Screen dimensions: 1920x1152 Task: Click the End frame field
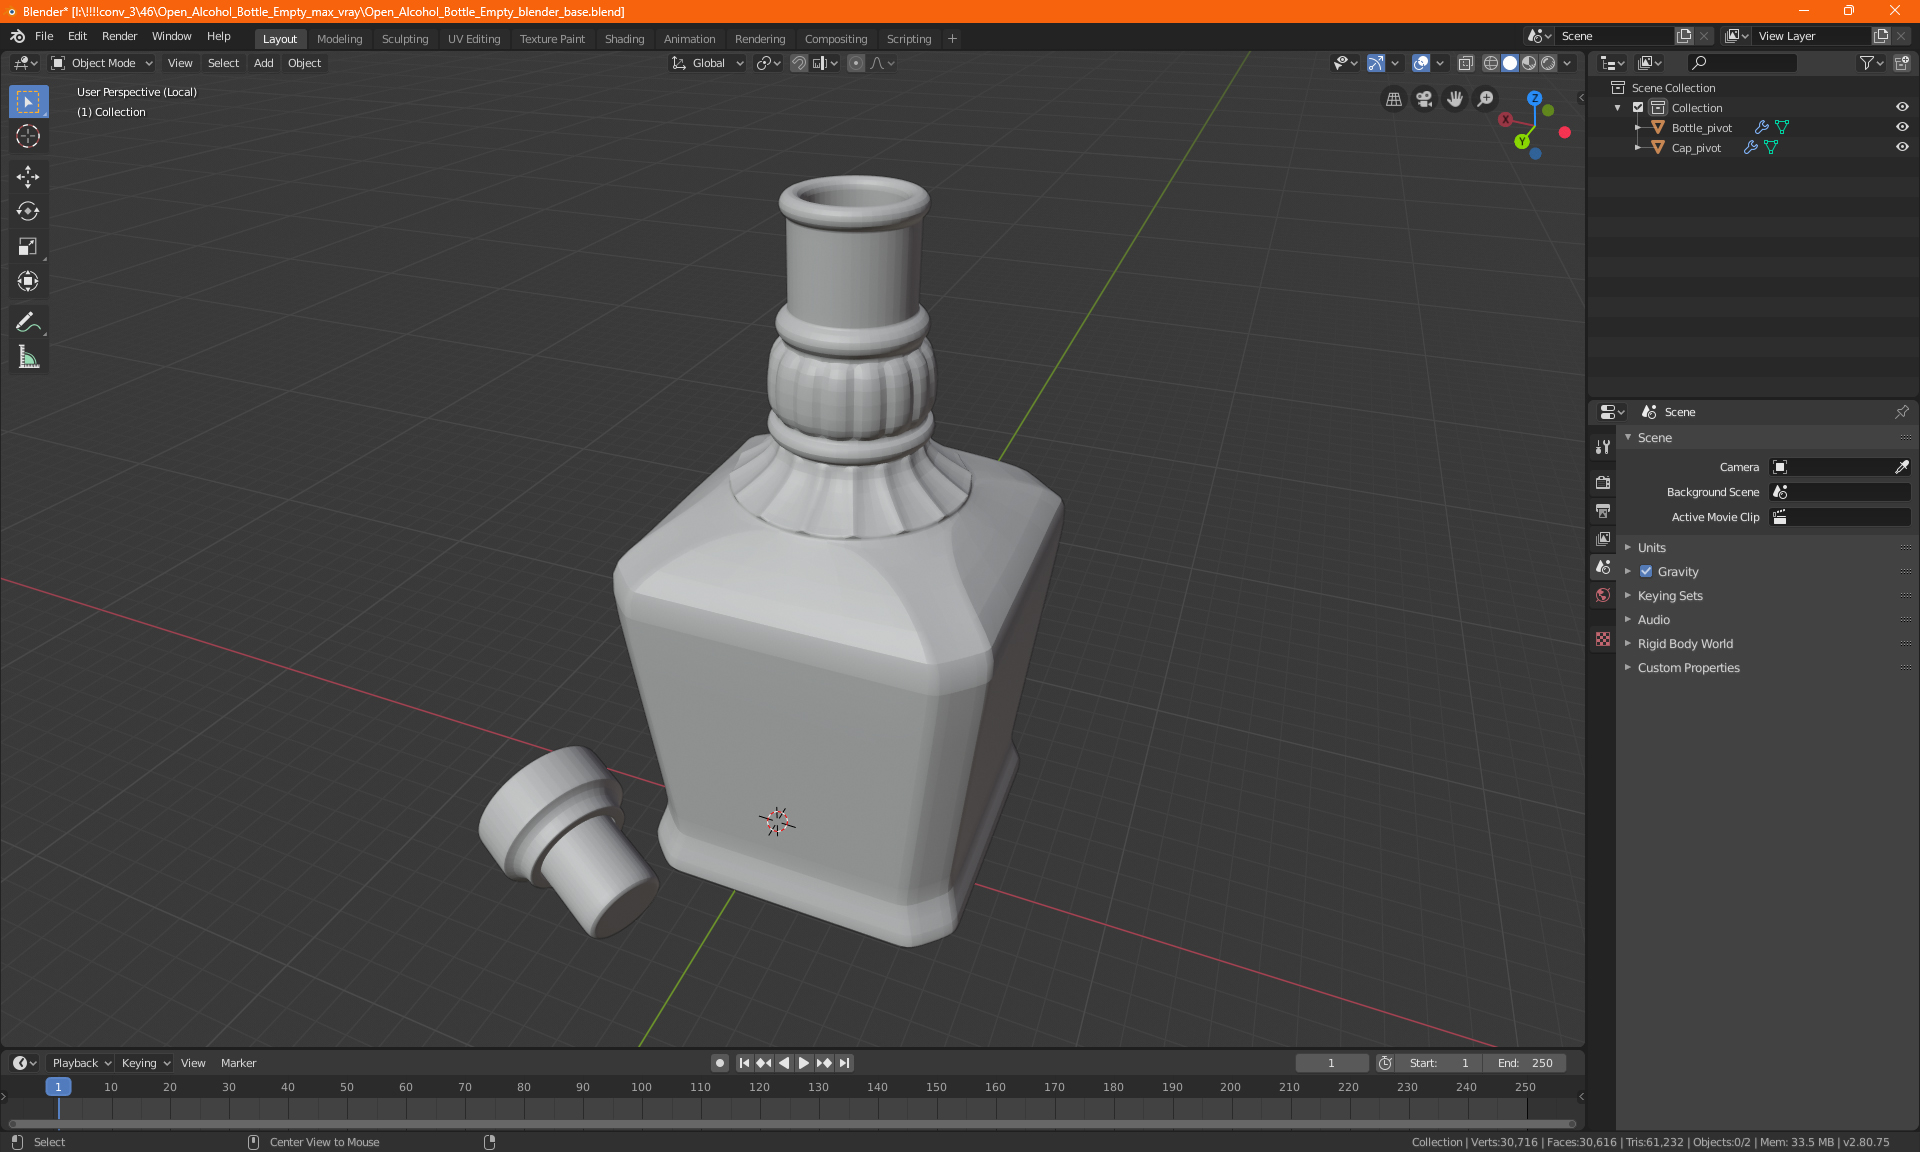(x=1525, y=1063)
